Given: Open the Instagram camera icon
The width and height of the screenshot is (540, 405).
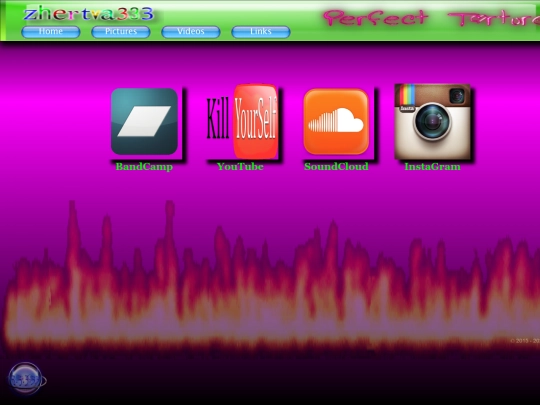Looking at the screenshot, I should click(433, 121).
